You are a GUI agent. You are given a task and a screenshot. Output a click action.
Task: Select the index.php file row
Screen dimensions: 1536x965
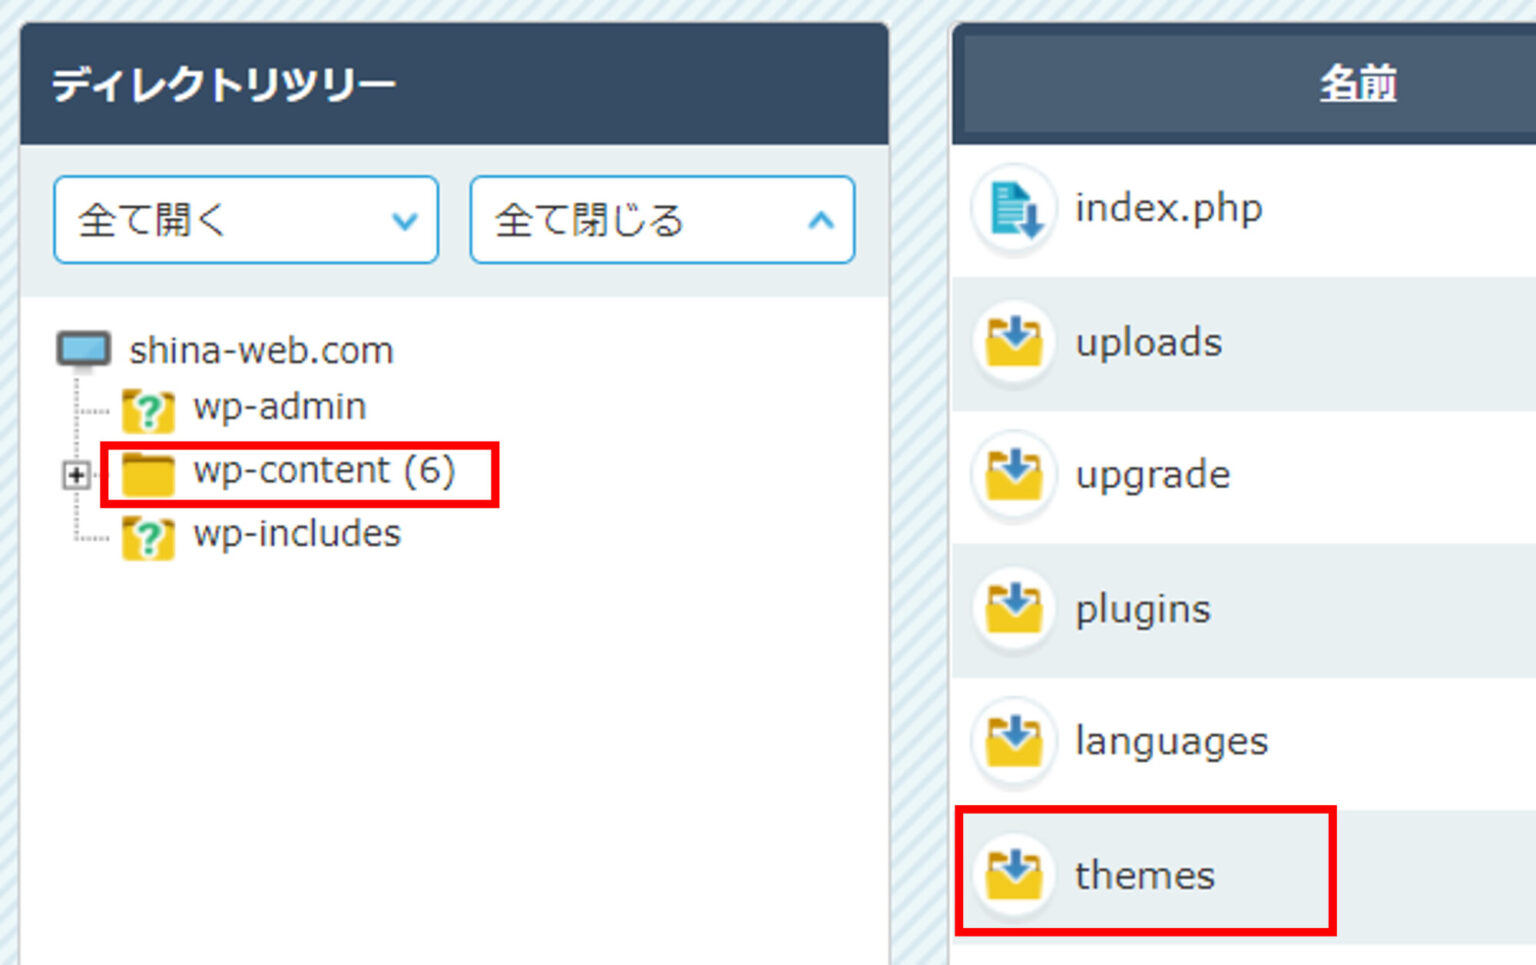pyautogui.click(x=1168, y=208)
